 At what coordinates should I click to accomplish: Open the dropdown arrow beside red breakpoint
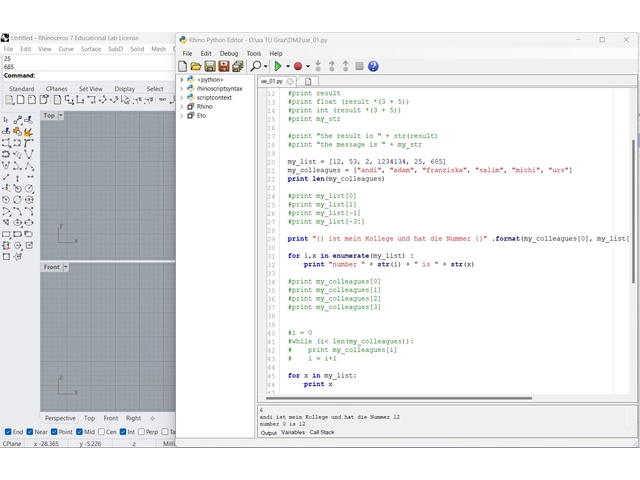(308, 66)
